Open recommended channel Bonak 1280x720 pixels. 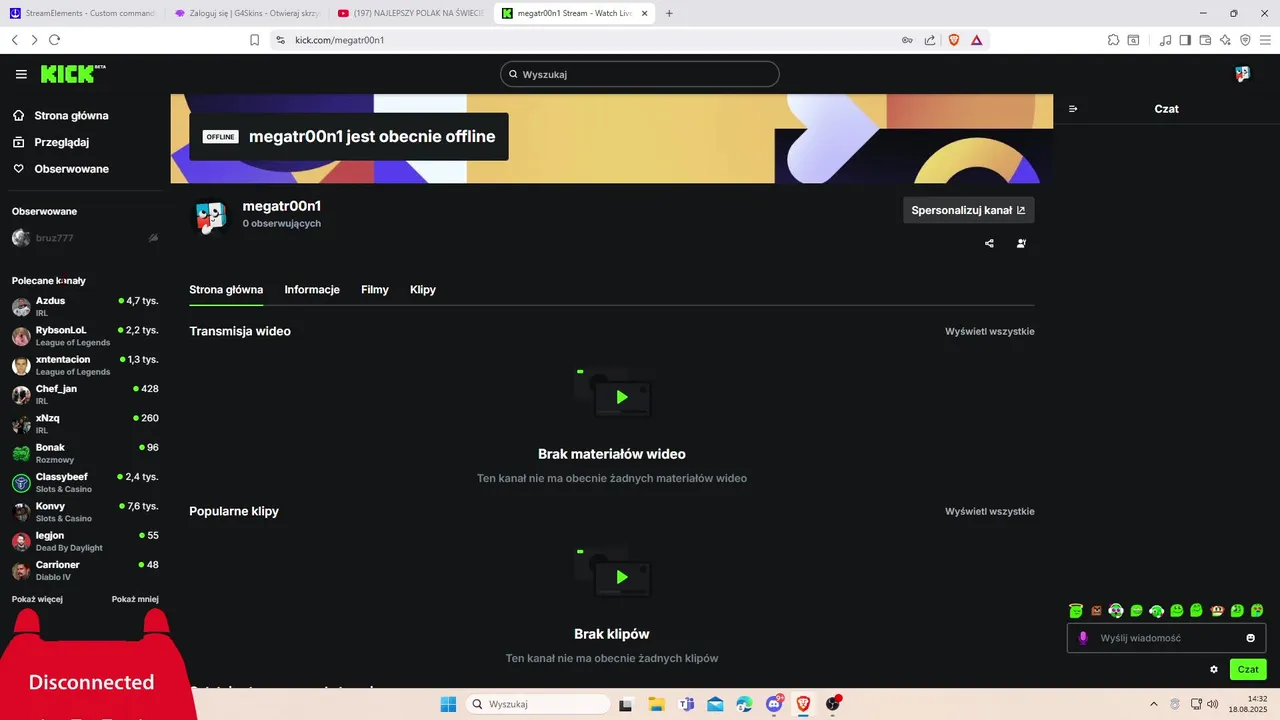85,453
